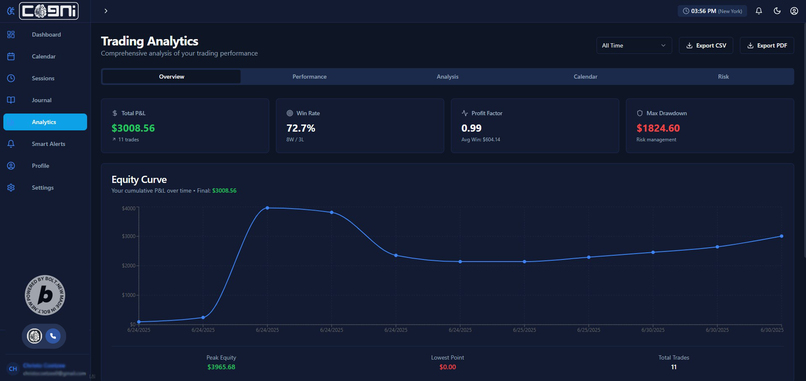Select Analytics in the sidebar
This screenshot has height=381, width=806.
[x=45, y=122]
